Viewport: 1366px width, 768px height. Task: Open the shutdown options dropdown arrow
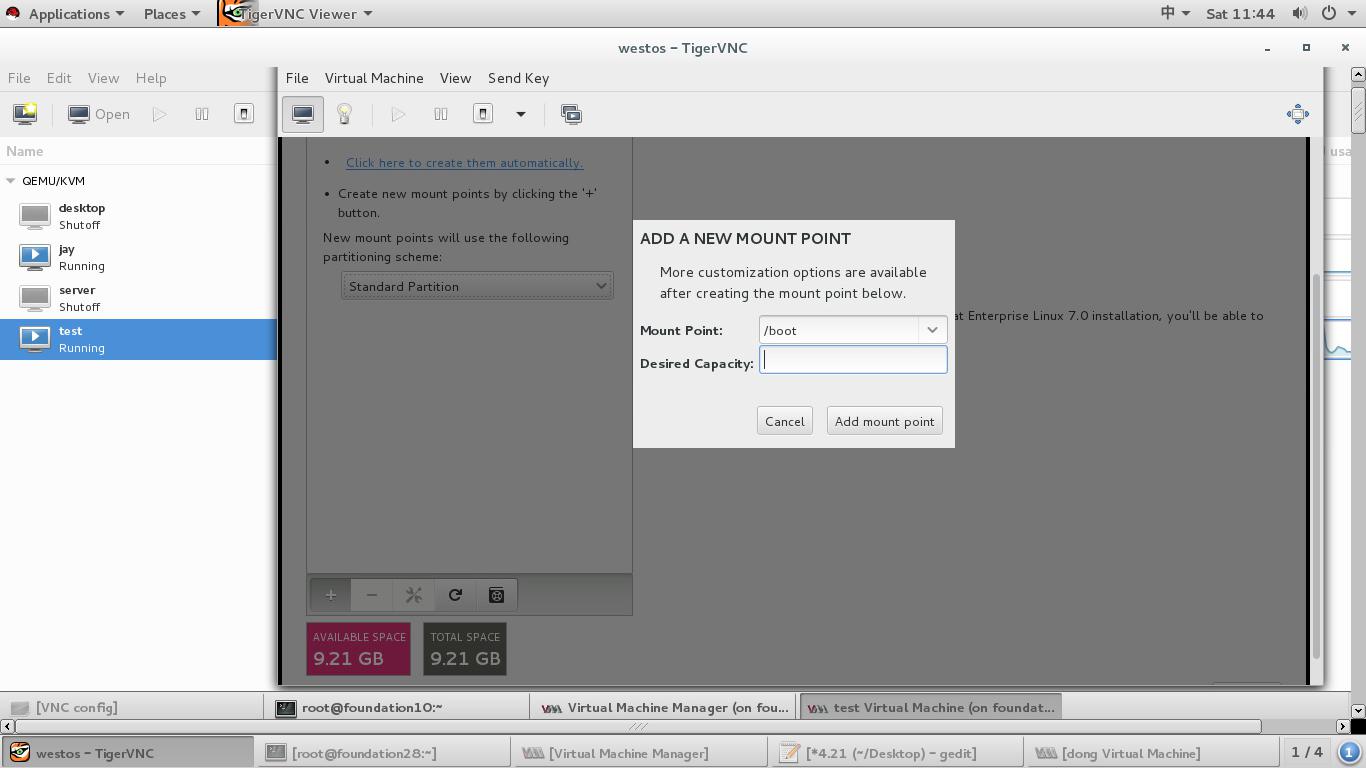click(x=521, y=114)
